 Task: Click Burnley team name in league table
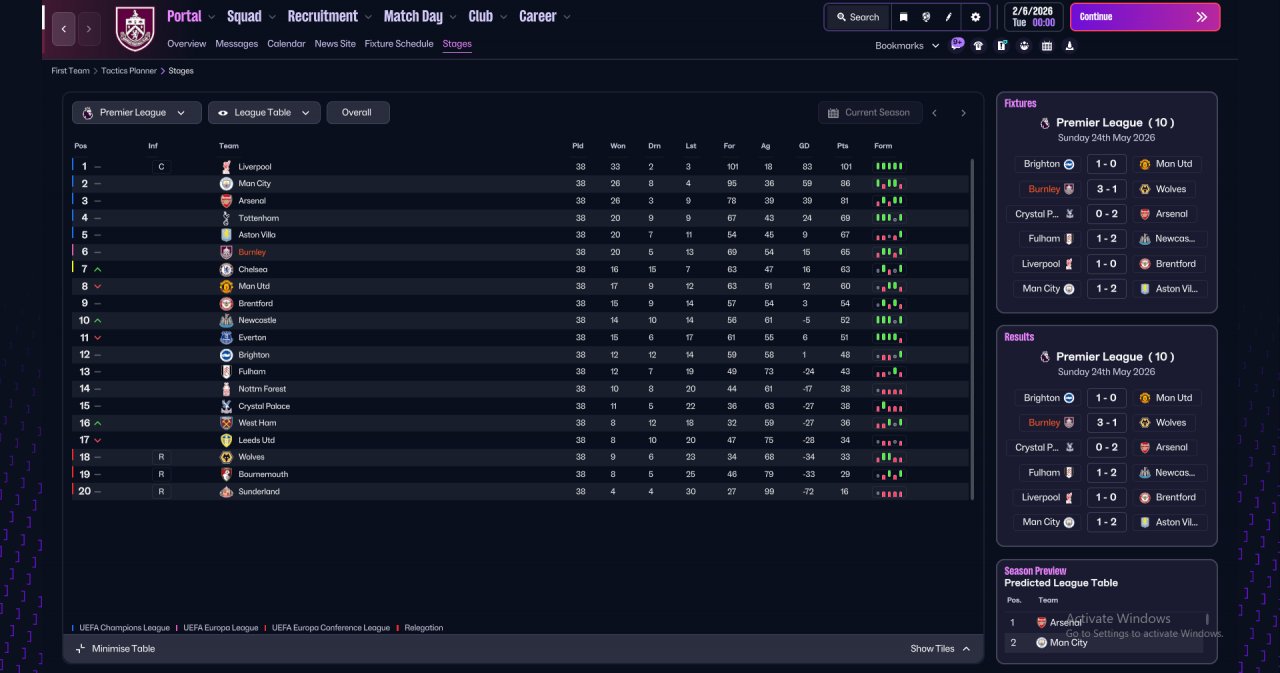[252, 252]
